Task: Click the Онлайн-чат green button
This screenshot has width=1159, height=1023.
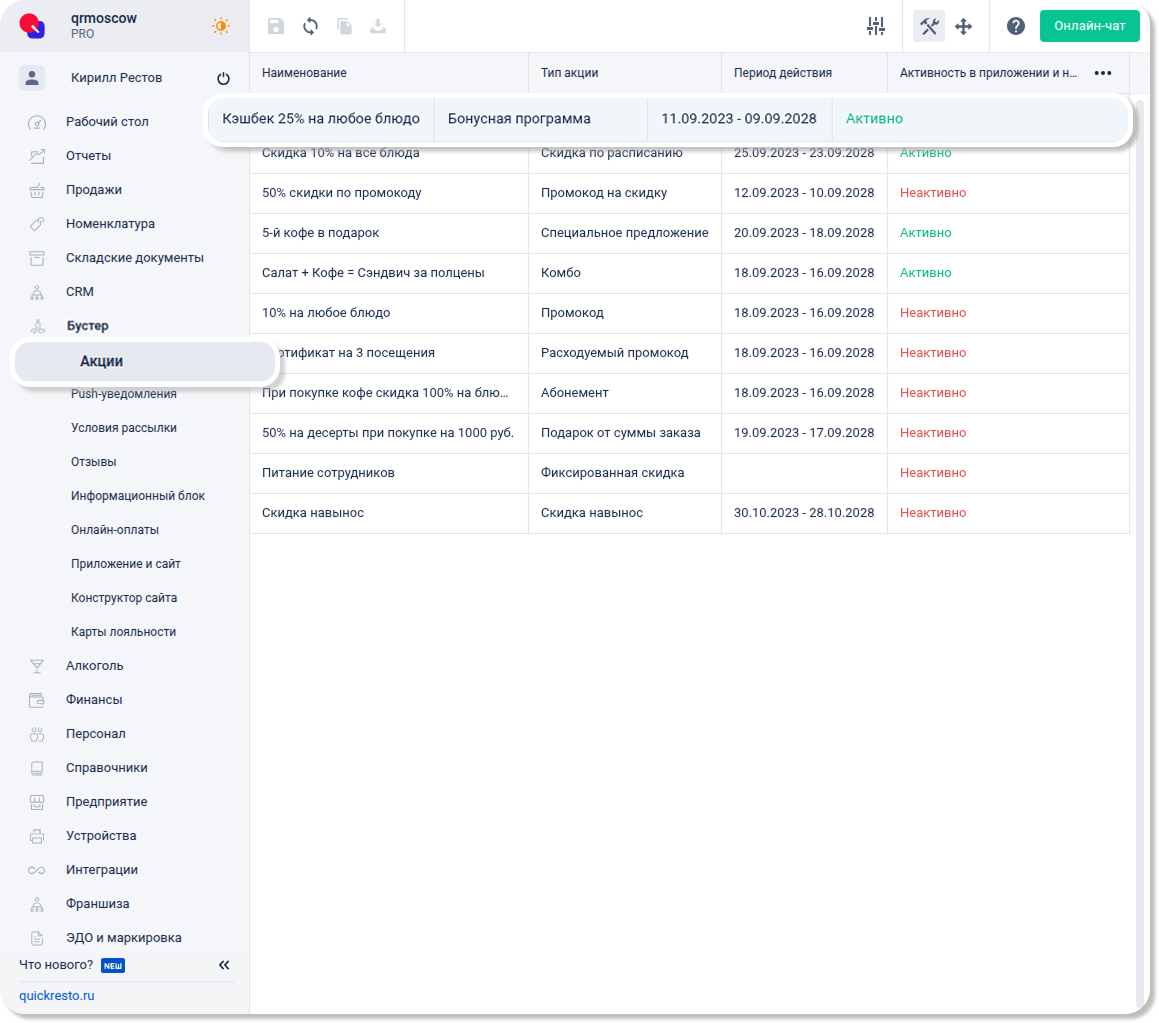Action: click(1089, 26)
